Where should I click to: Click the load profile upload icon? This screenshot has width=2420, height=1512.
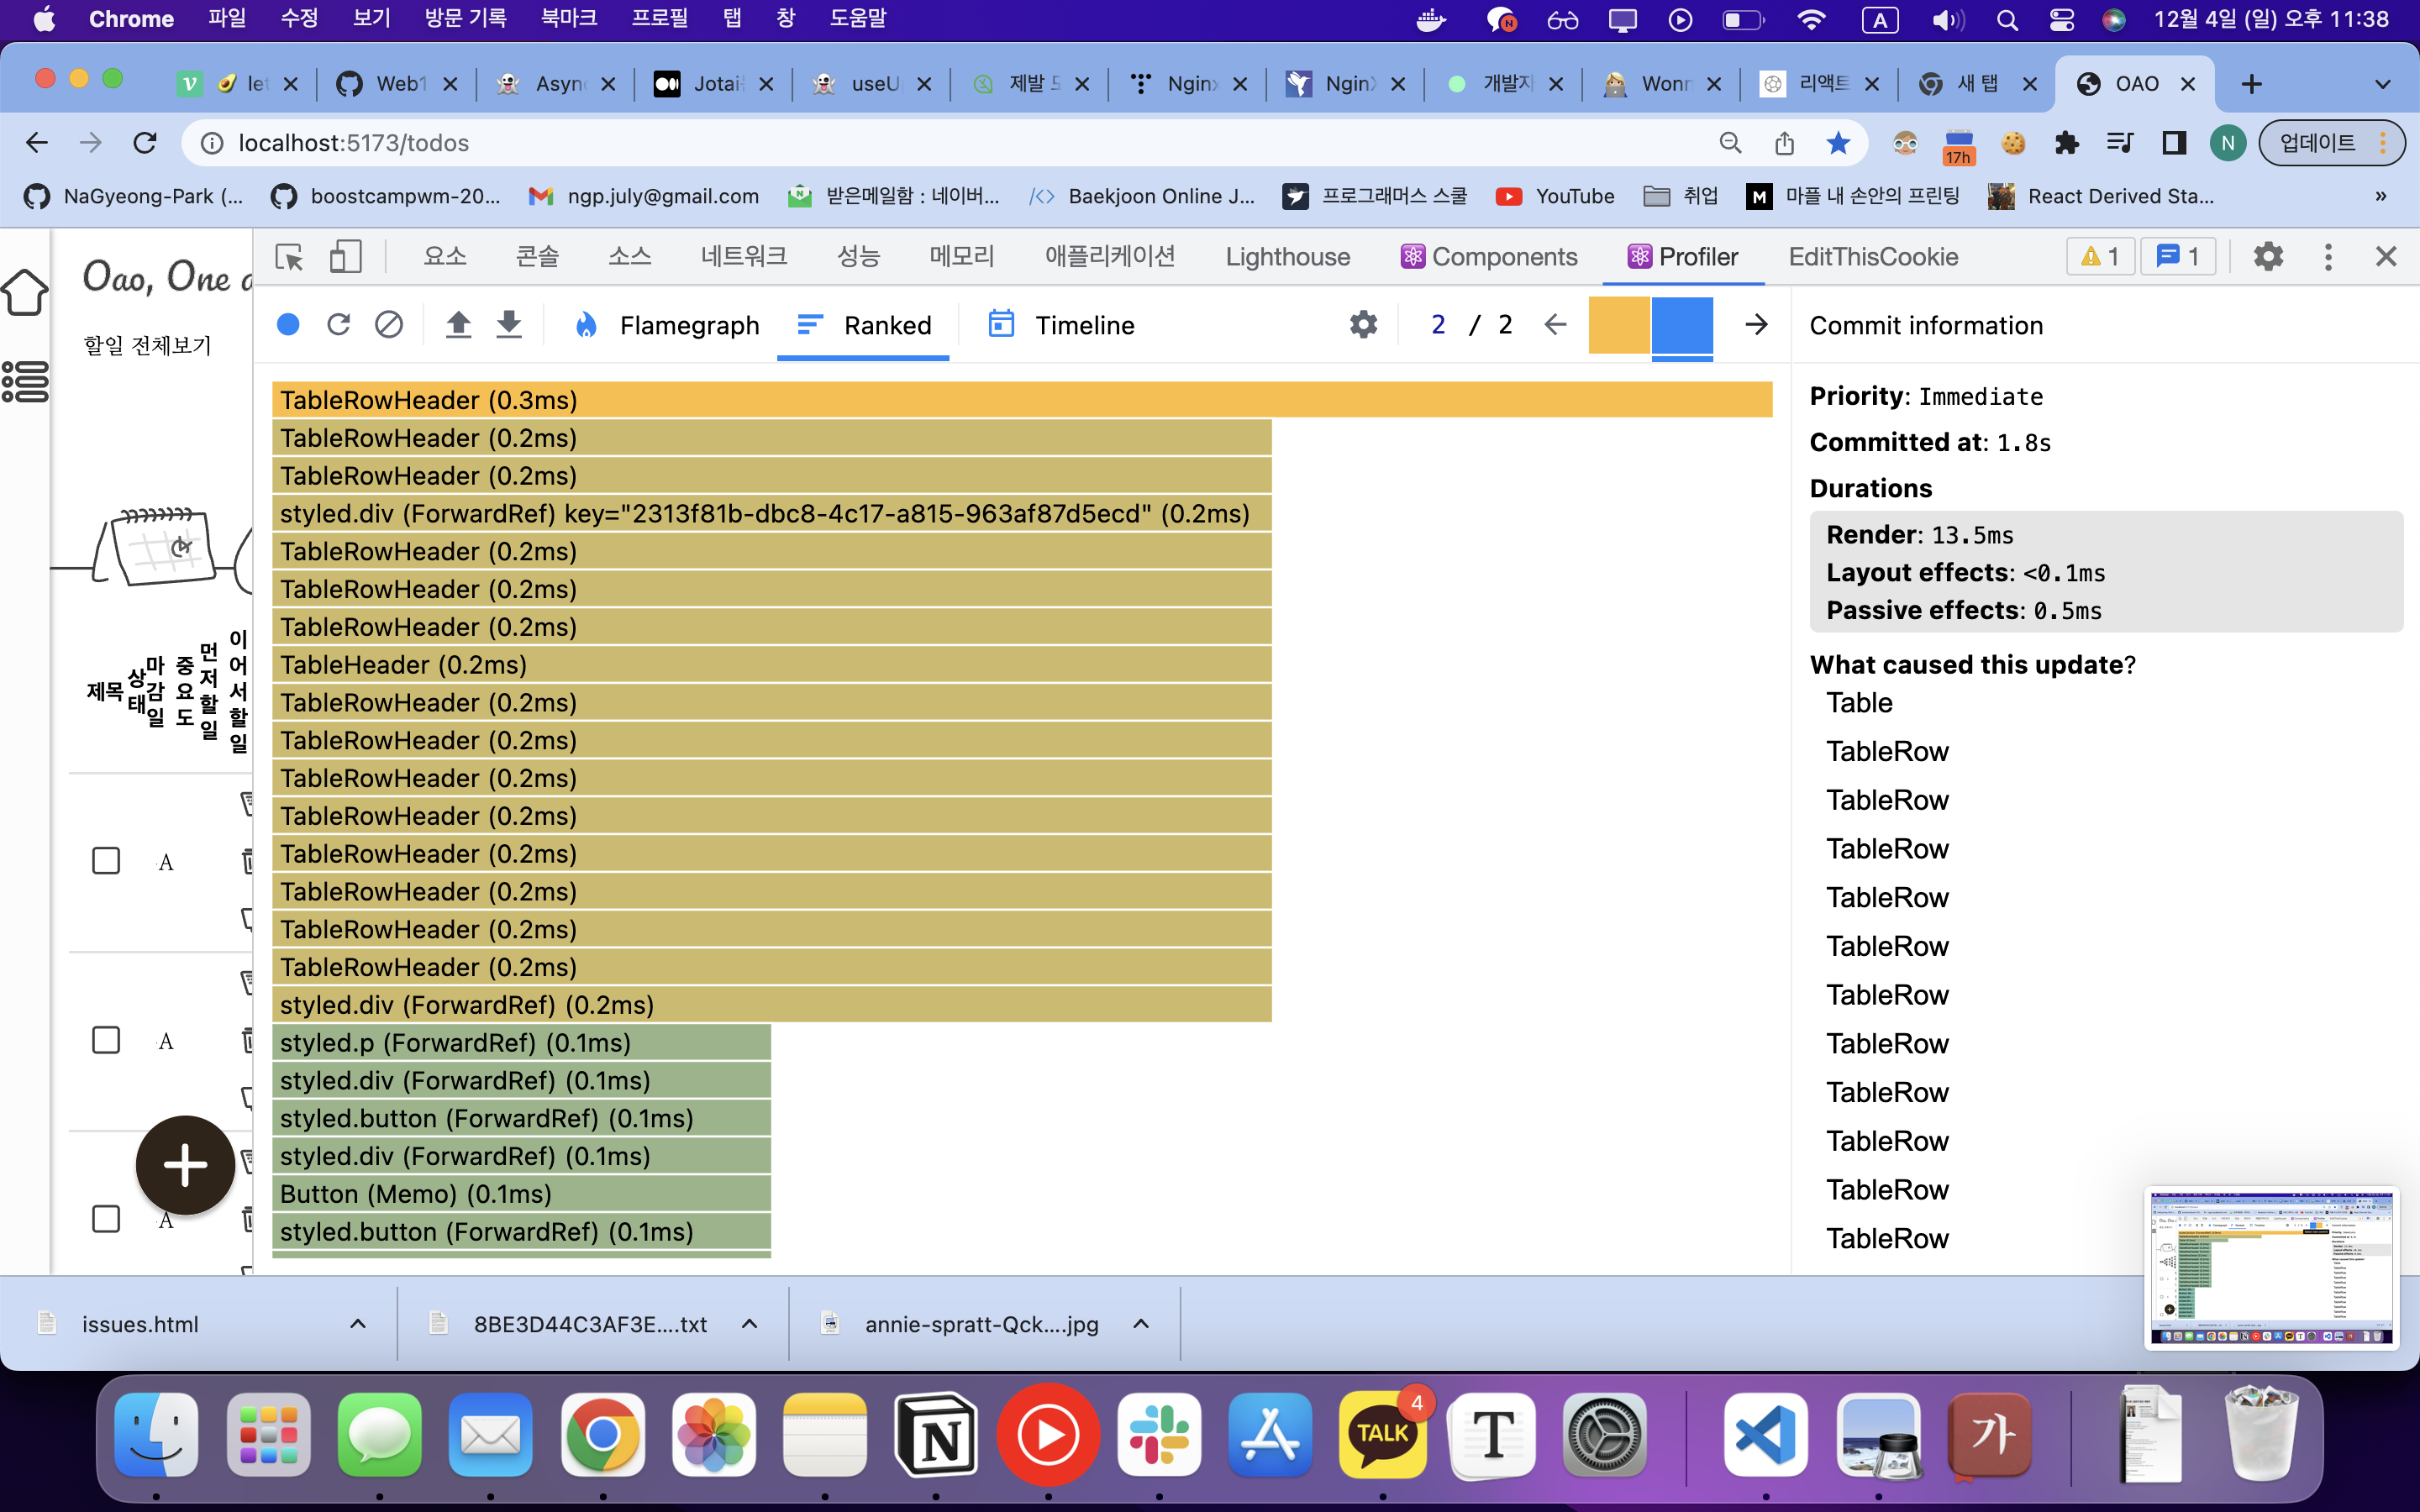pyautogui.click(x=458, y=324)
